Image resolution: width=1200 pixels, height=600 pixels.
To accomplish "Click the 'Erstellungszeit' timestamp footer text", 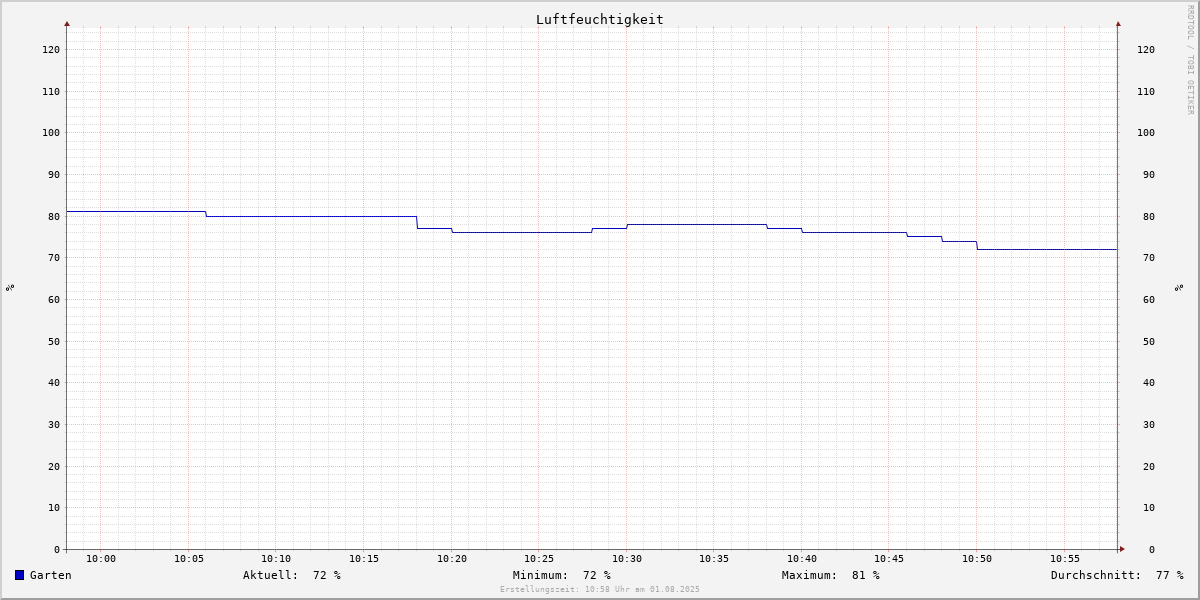I will [600, 589].
